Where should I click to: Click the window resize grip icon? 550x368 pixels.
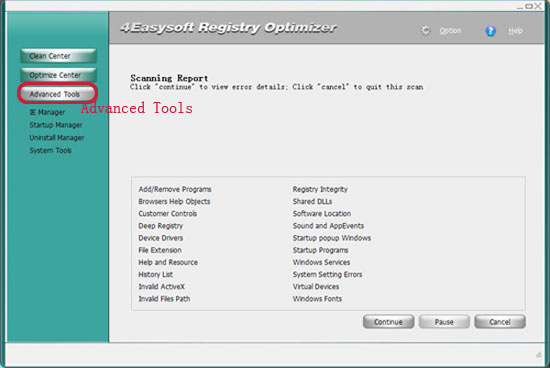539,355
